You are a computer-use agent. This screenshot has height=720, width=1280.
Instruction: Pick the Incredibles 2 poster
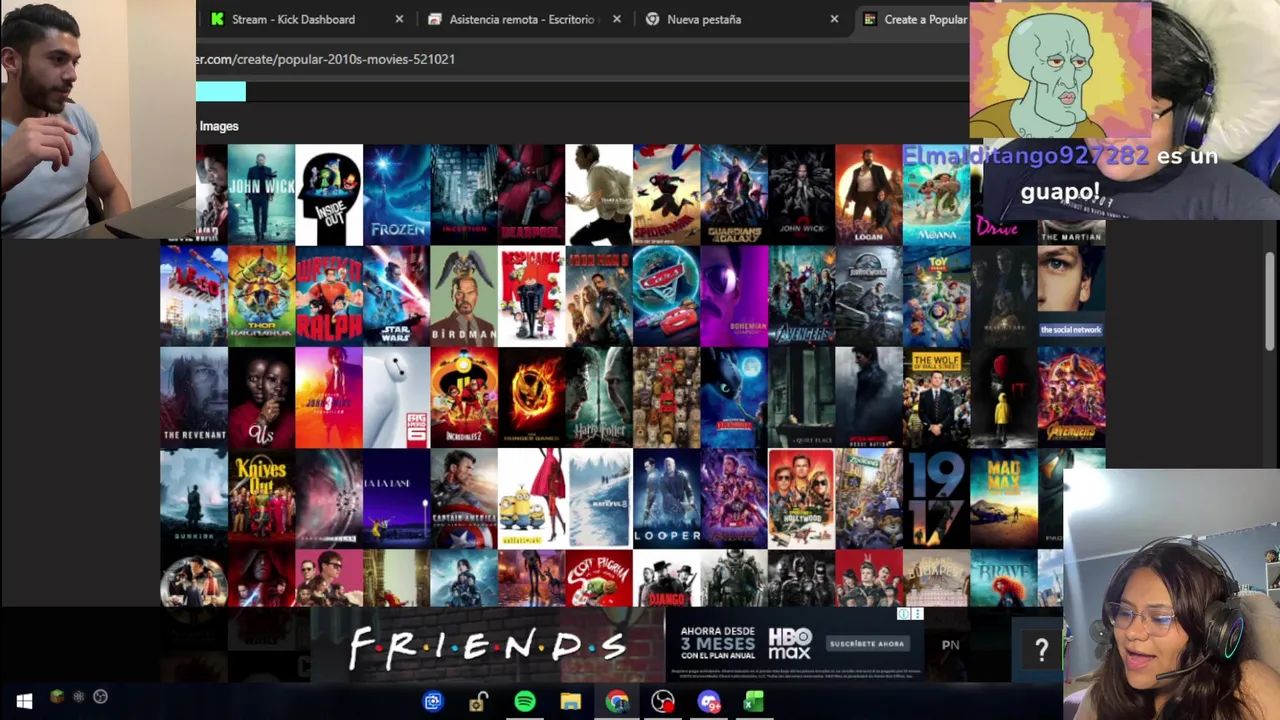point(464,397)
